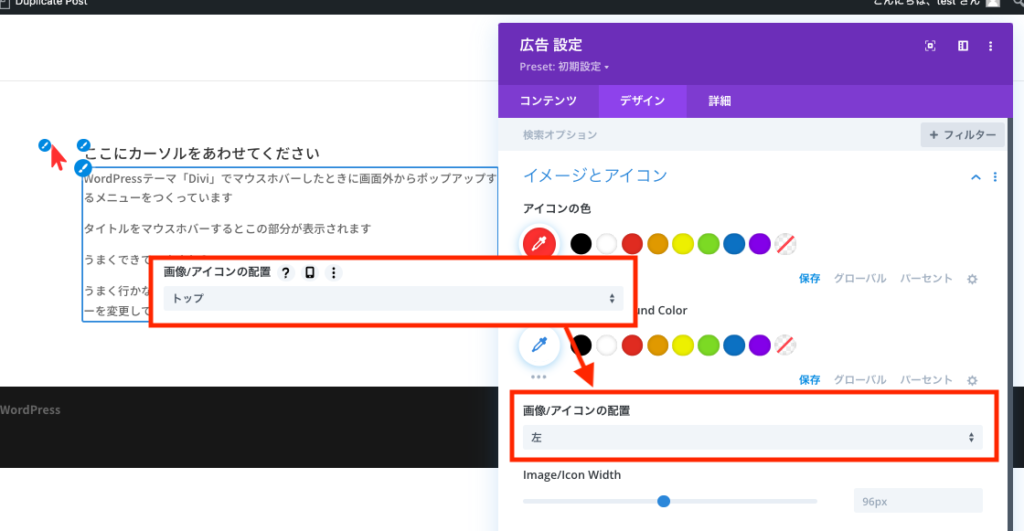Click the mobile responsive icon beside 画像/アイコンの配置
This screenshot has height=531, width=1024.
(x=310, y=273)
